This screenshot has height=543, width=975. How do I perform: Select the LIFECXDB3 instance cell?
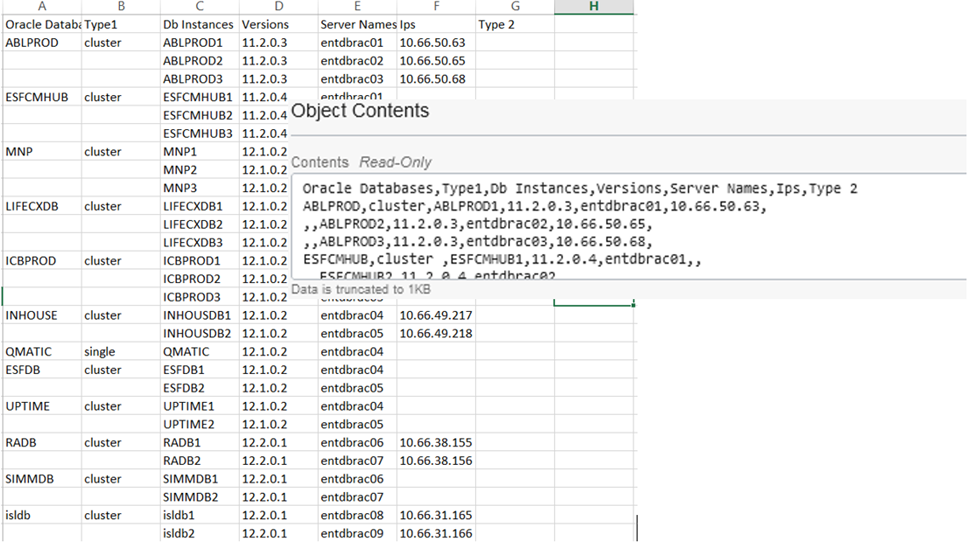click(x=200, y=243)
